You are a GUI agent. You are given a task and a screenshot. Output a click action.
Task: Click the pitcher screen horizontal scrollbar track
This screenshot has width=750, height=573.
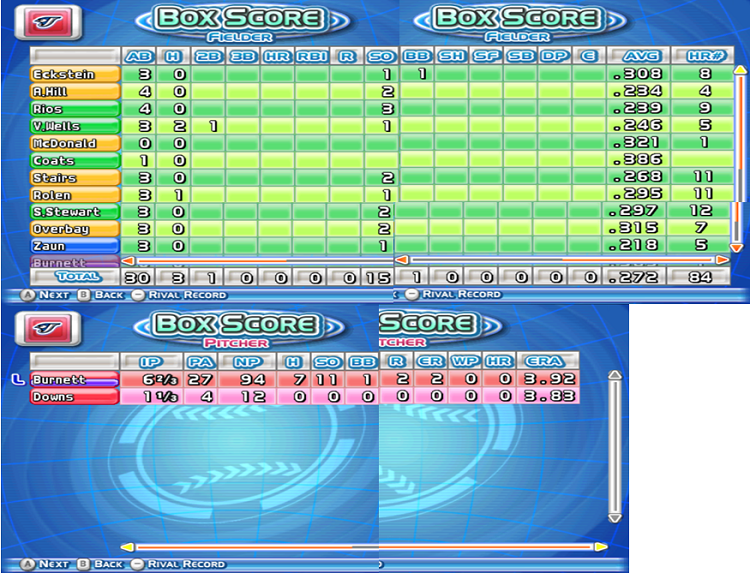pos(364,546)
